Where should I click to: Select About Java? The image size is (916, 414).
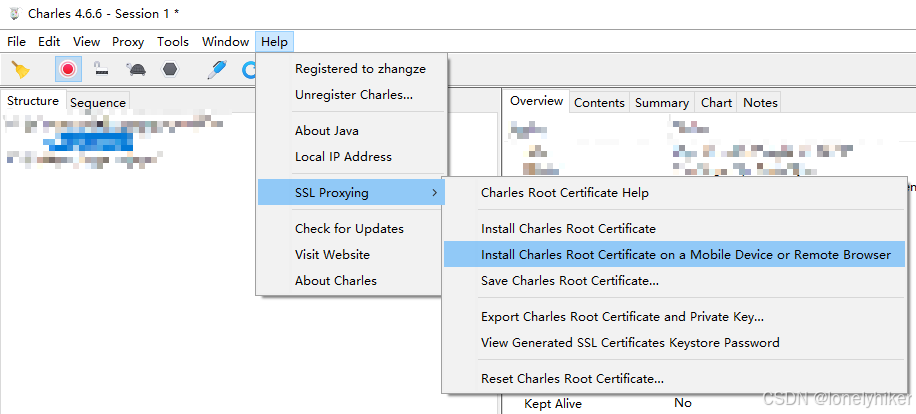(352, 131)
